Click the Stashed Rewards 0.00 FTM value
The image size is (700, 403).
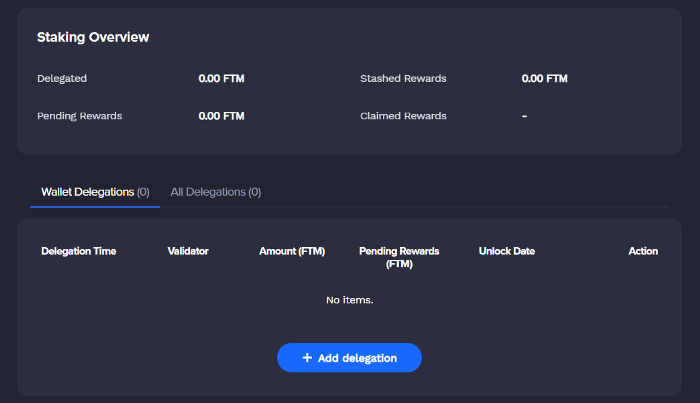(545, 79)
